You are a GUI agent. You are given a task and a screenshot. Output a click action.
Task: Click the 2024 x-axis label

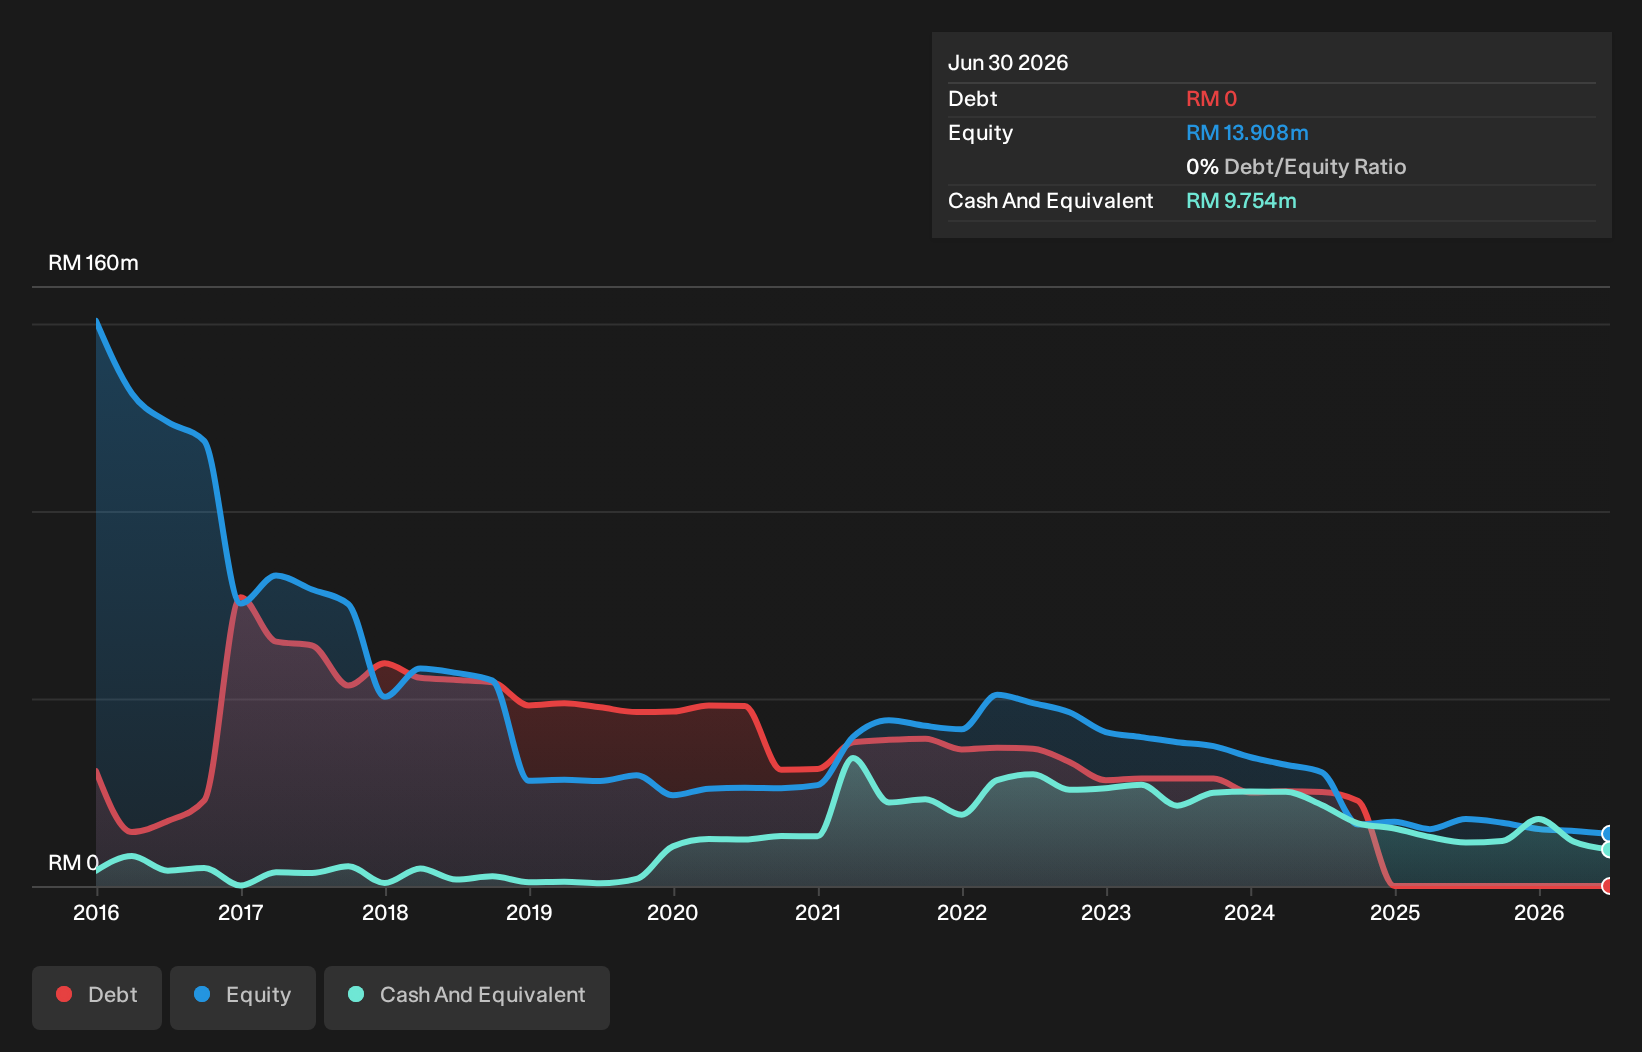click(x=1250, y=912)
